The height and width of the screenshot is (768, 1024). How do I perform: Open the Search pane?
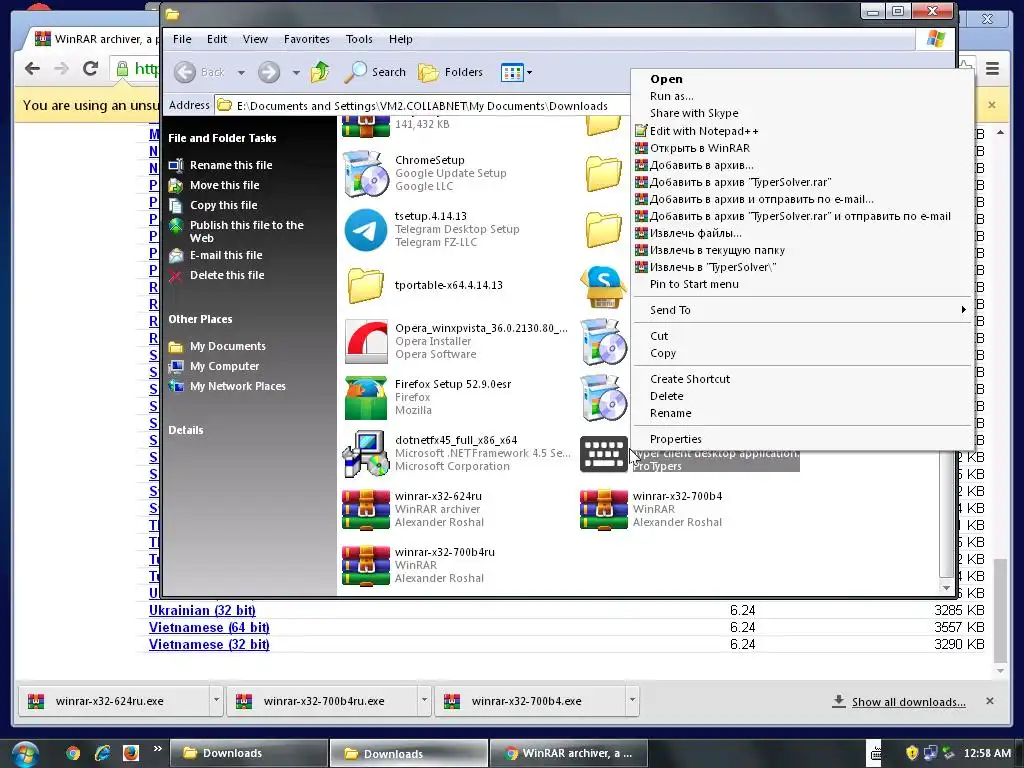375,72
